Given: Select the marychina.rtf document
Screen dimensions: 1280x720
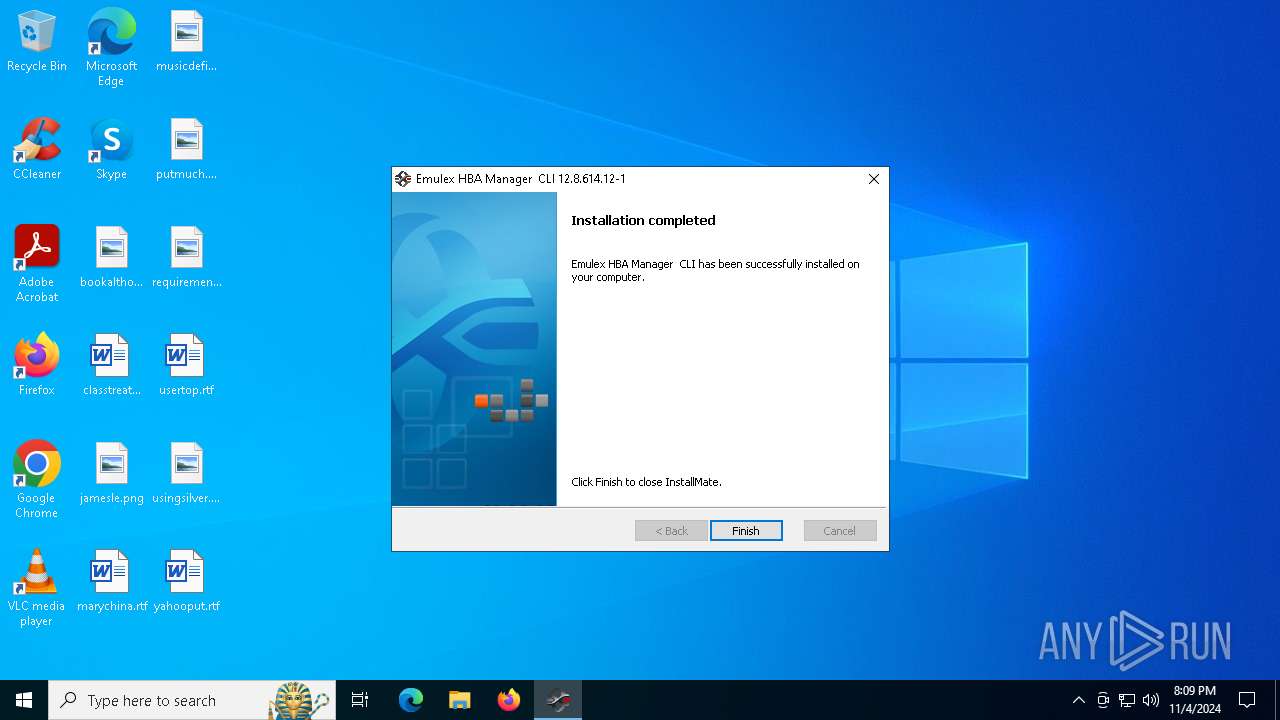Looking at the screenshot, I should coord(111,582).
